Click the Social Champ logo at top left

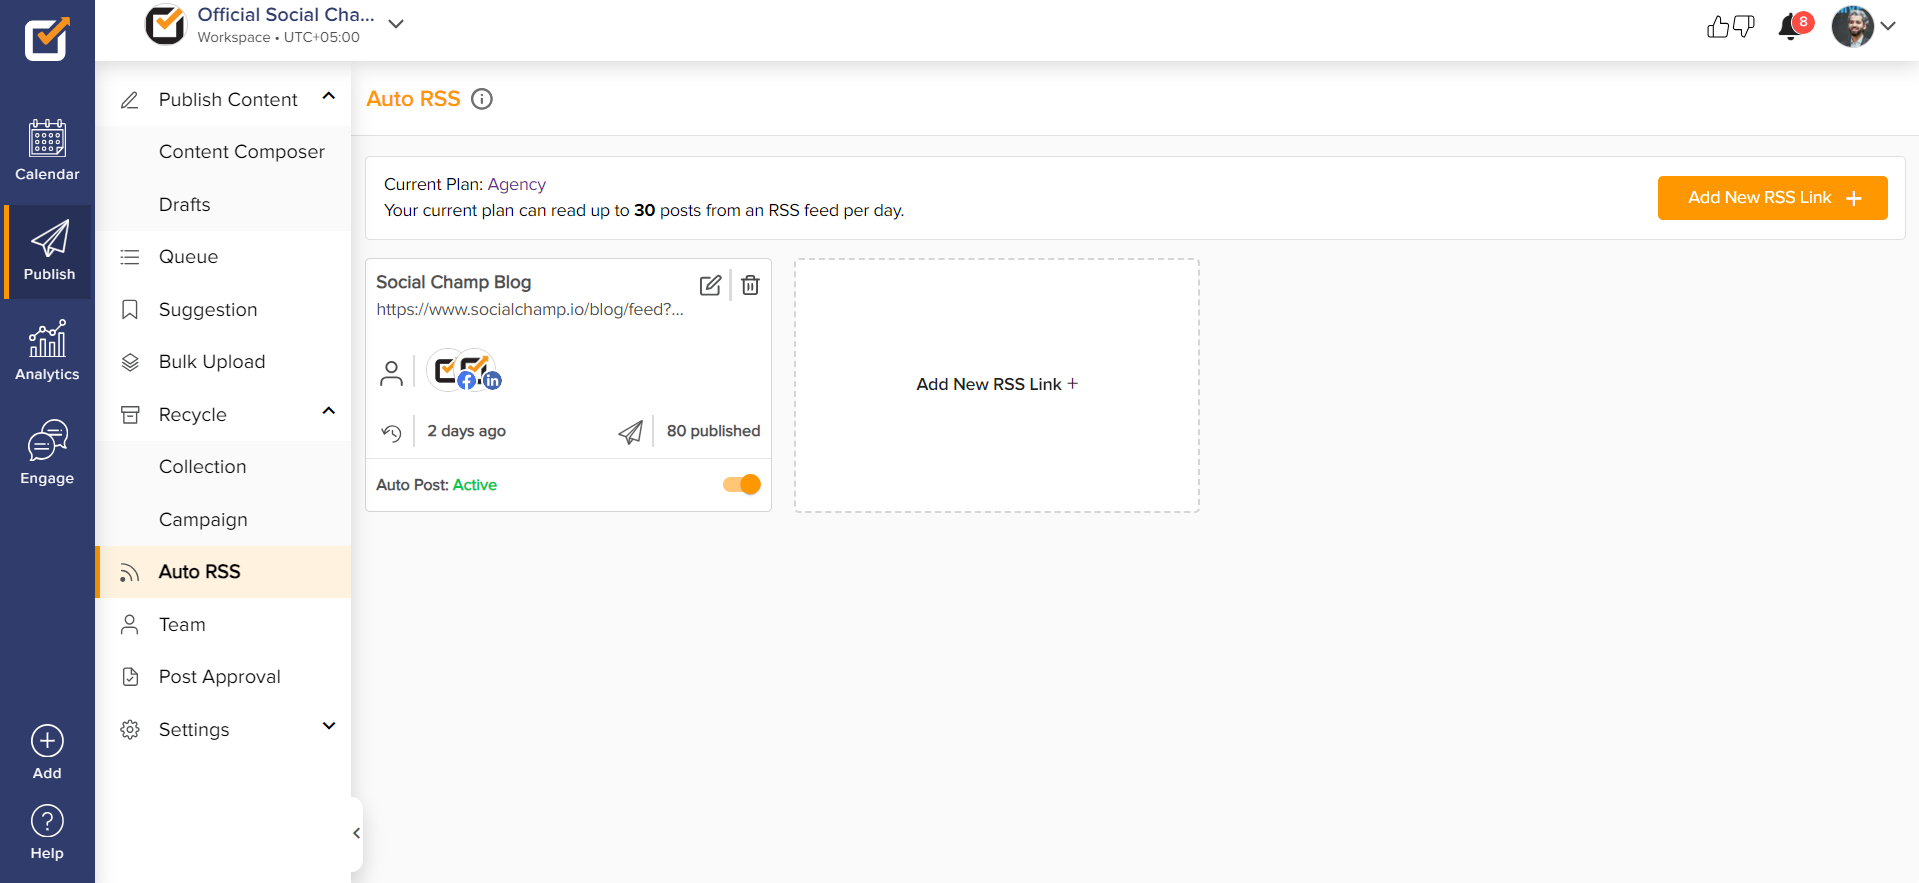coord(47,39)
